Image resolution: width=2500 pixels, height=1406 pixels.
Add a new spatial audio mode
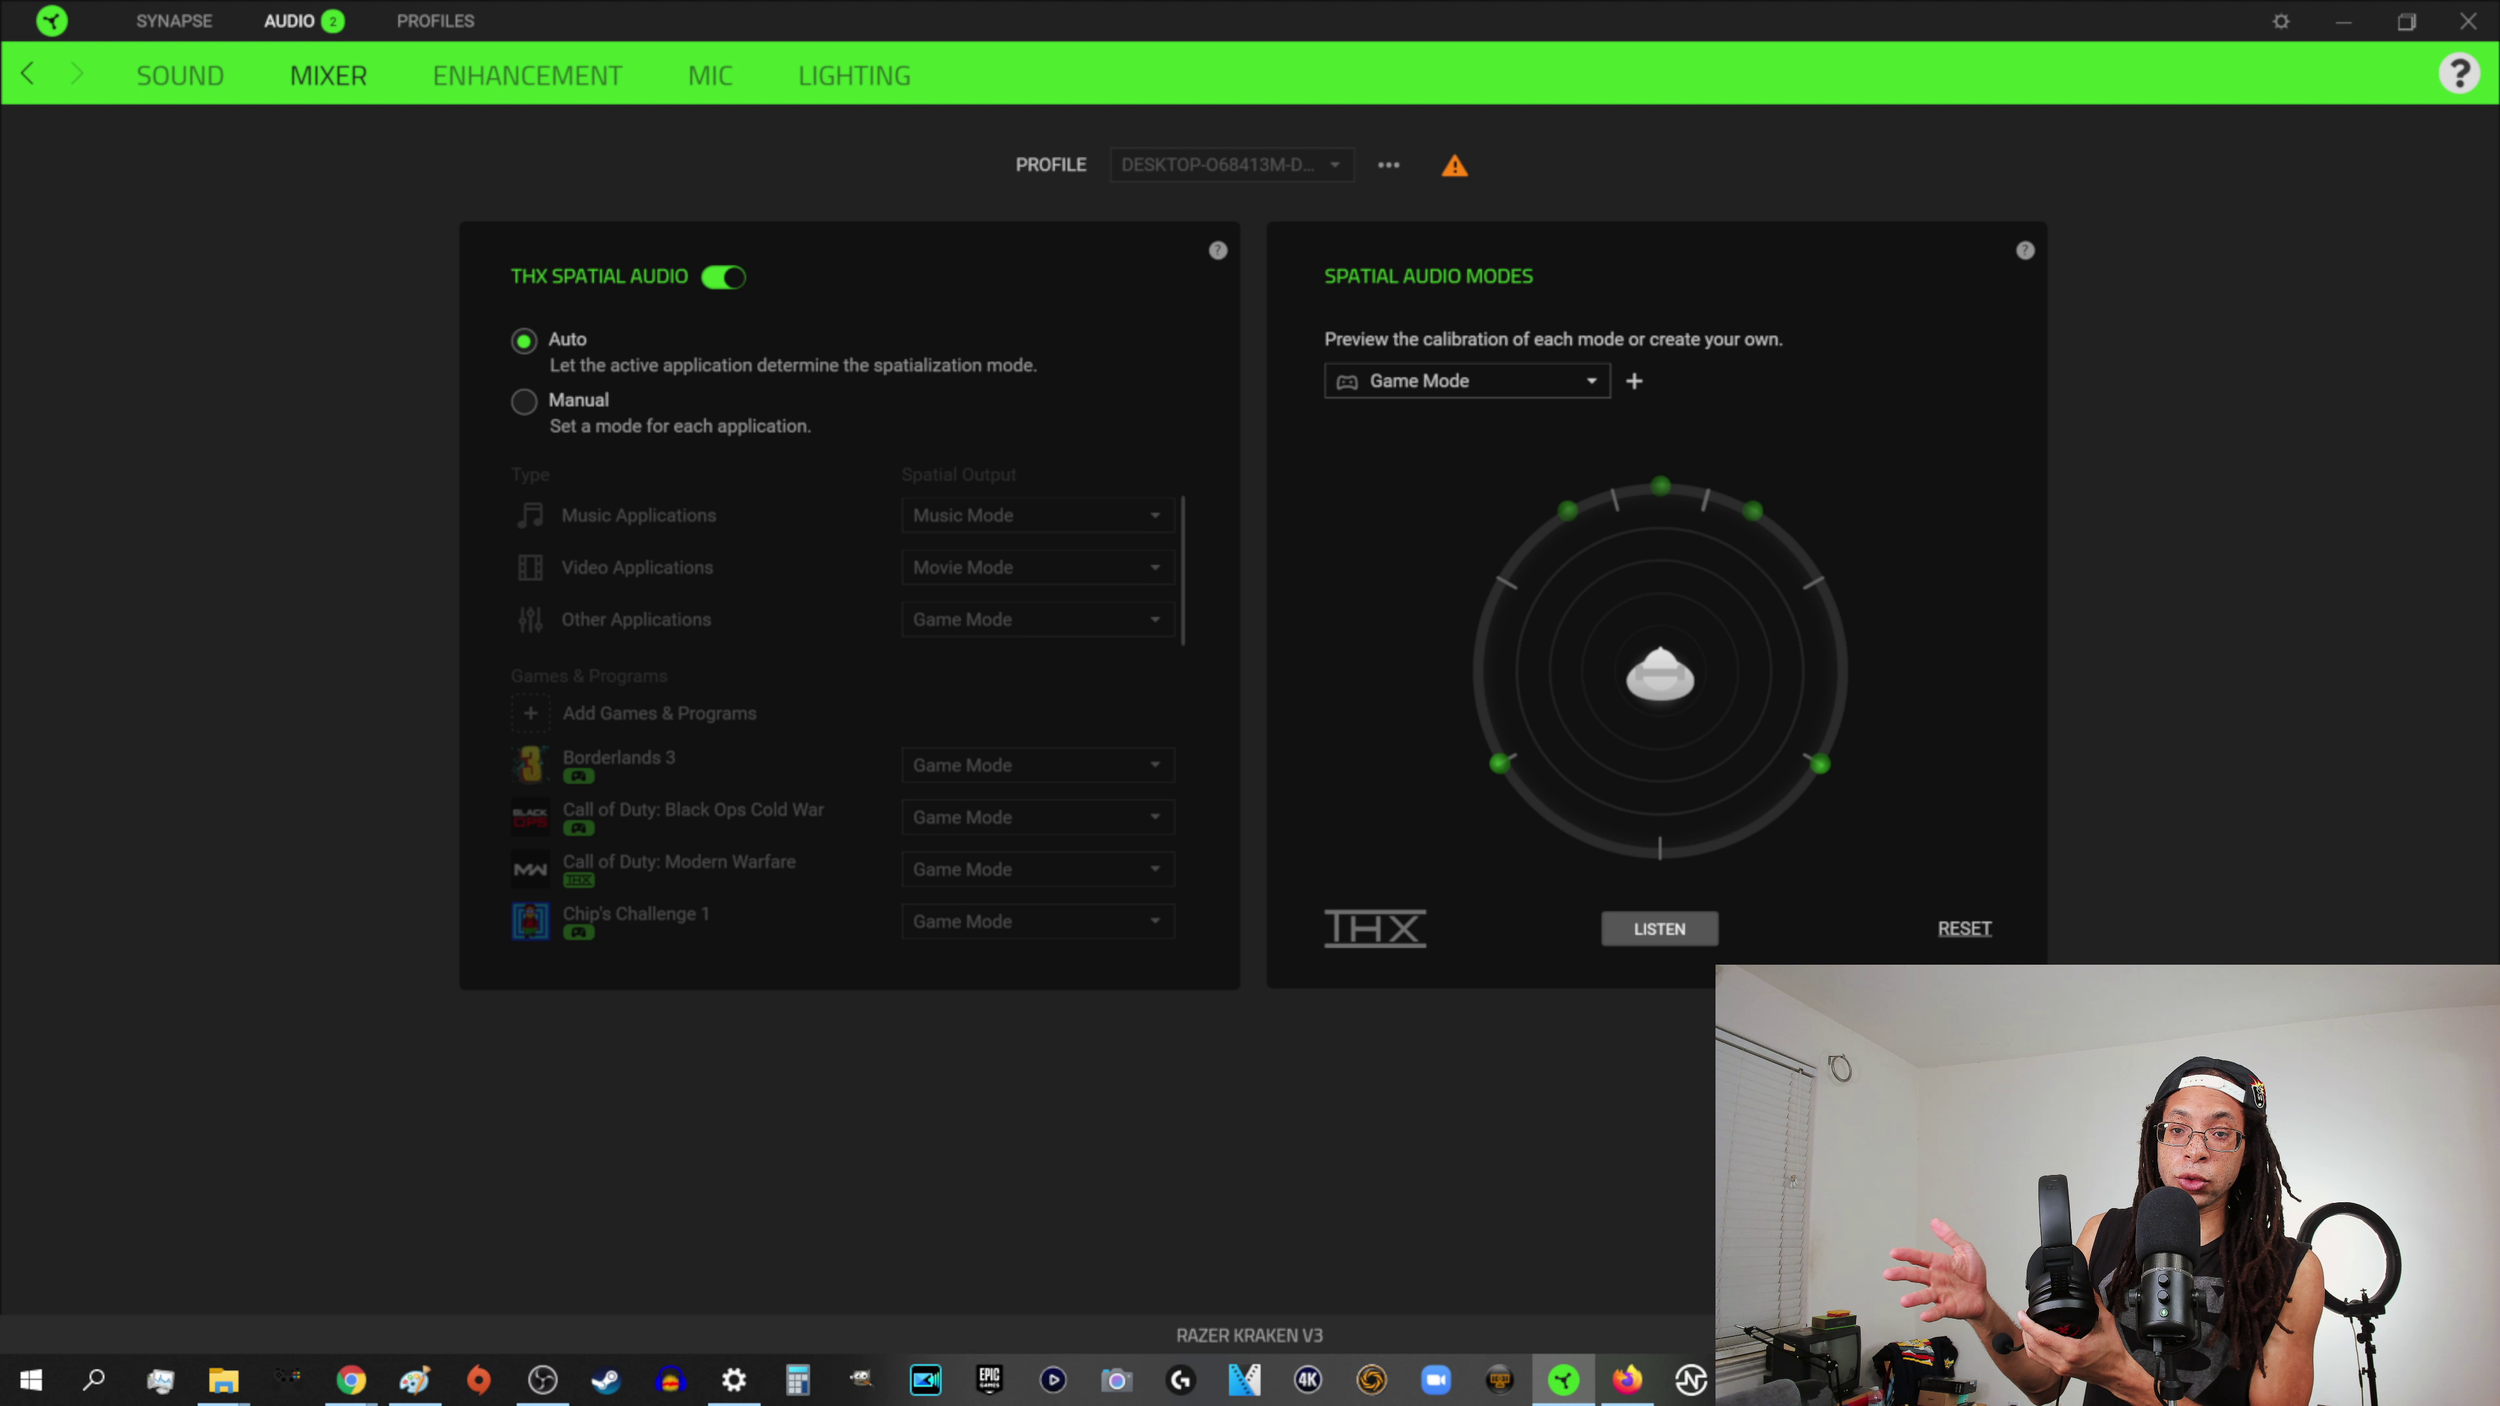tap(1634, 381)
